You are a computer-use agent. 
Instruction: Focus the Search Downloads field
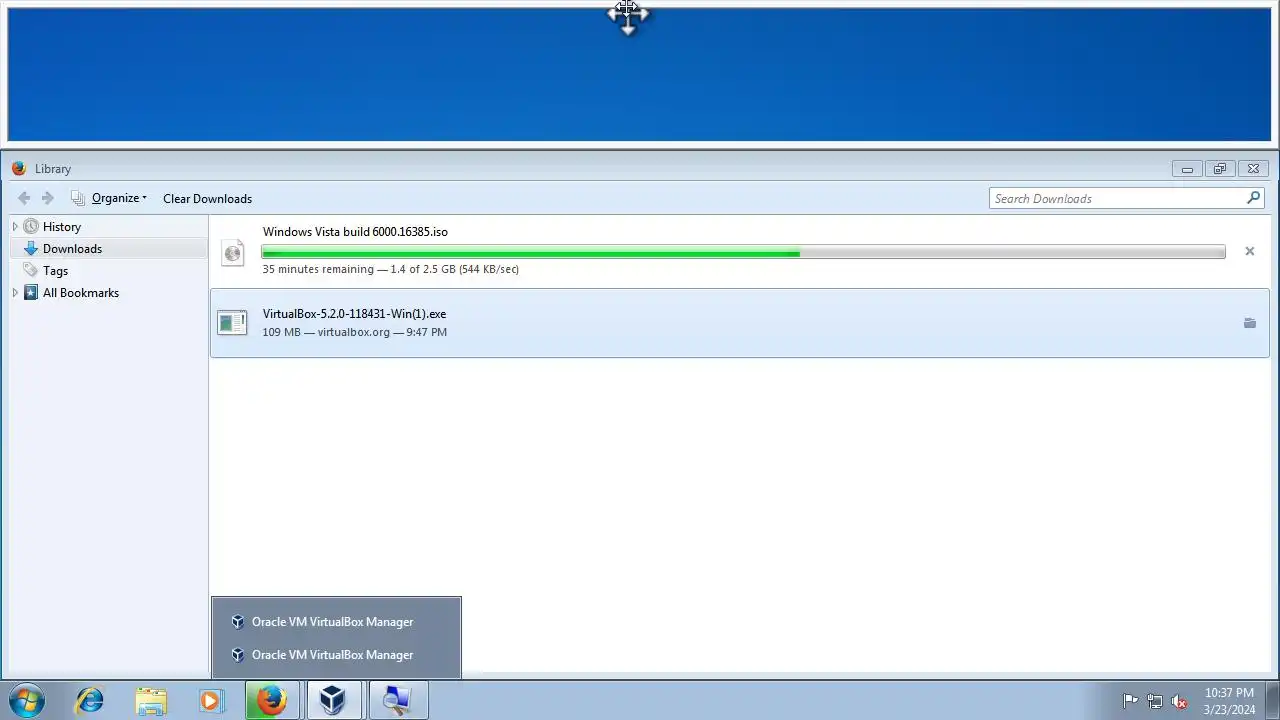(1117, 198)
